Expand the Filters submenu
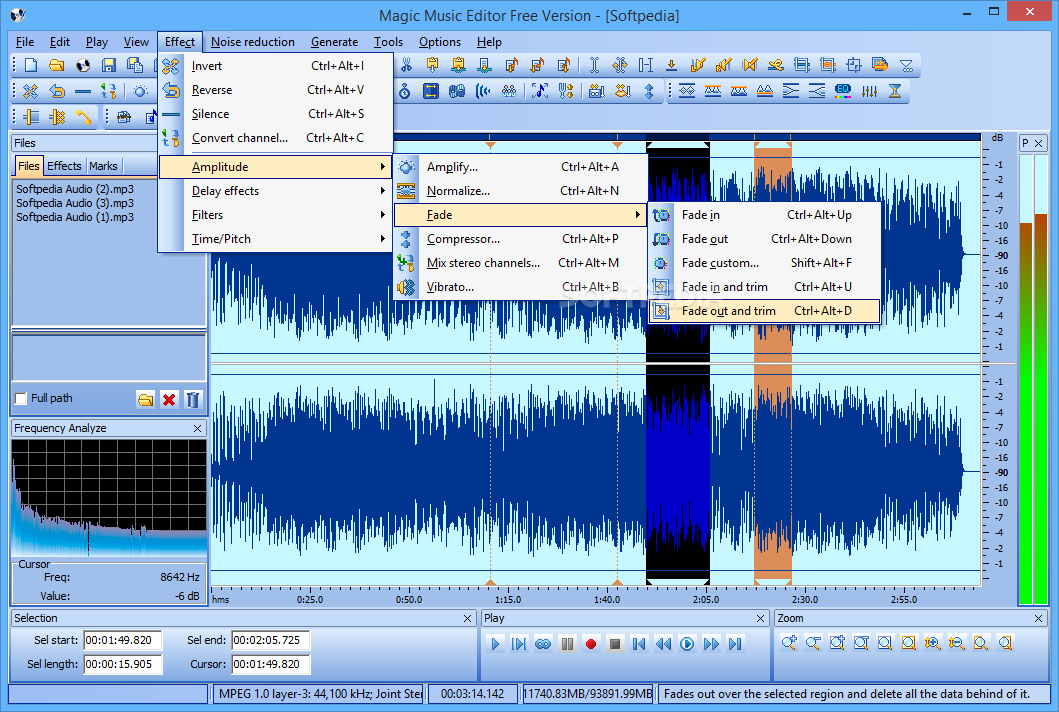1059x712 pixels. click(x=276, y=215)
